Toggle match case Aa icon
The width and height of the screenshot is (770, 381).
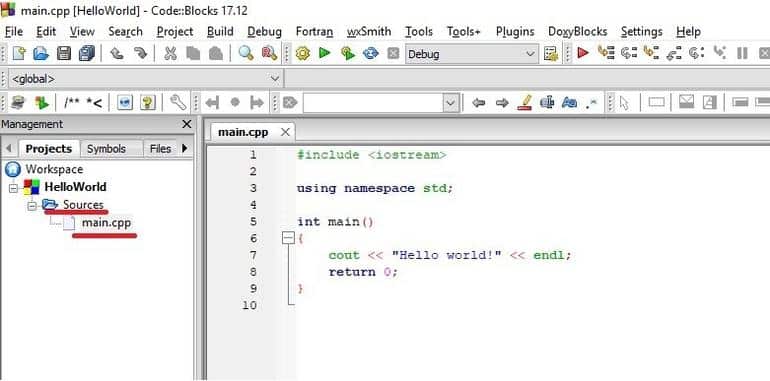coord(570,103)
